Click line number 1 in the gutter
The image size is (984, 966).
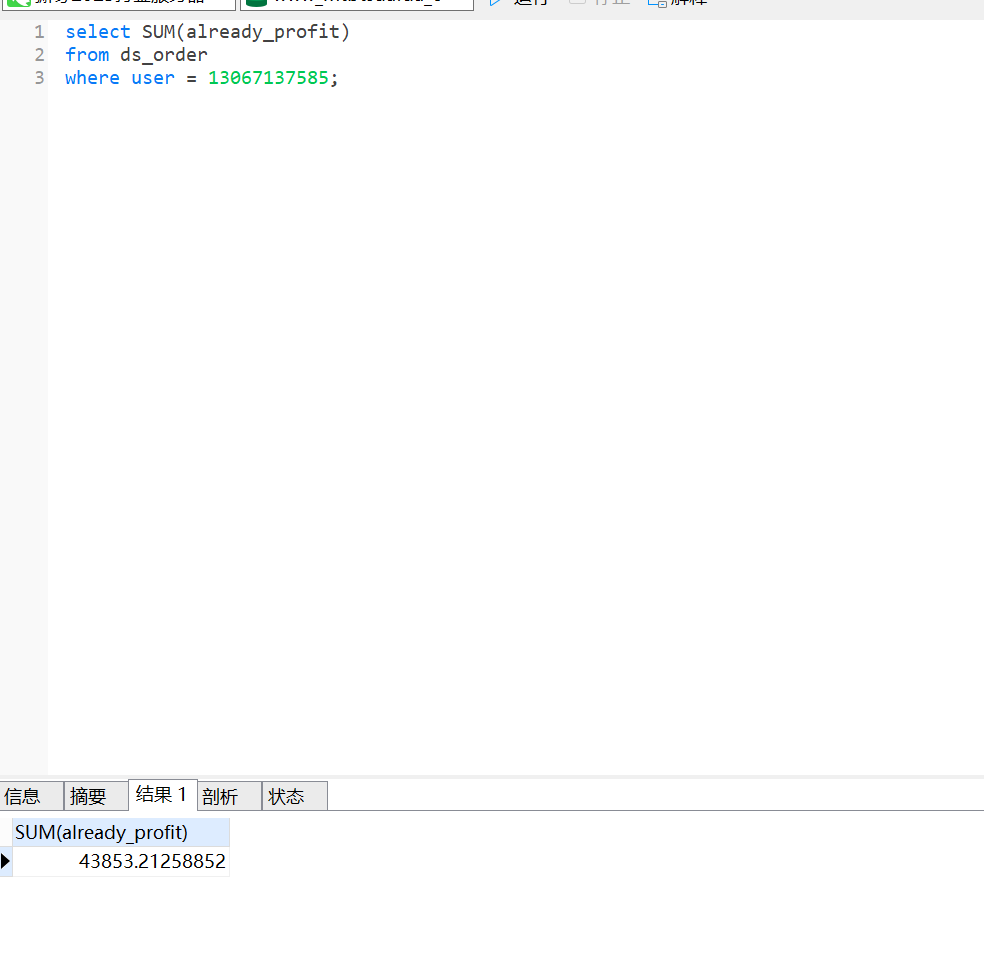(x=39, y=32)
